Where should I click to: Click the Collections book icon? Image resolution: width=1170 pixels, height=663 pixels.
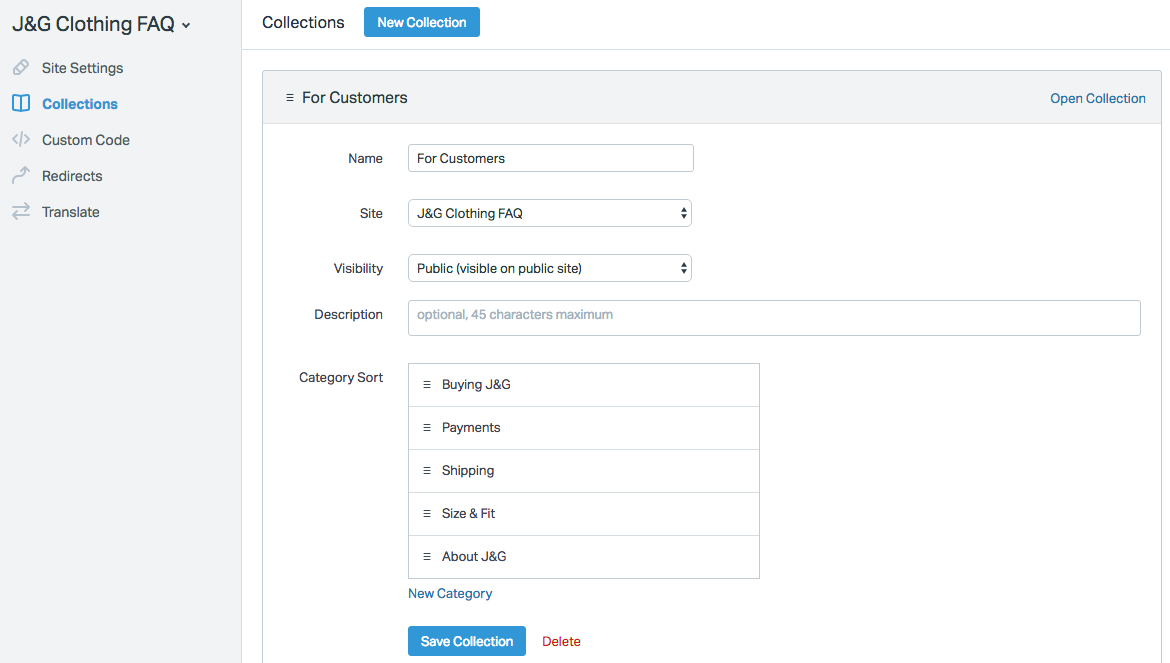pos(20,104)
